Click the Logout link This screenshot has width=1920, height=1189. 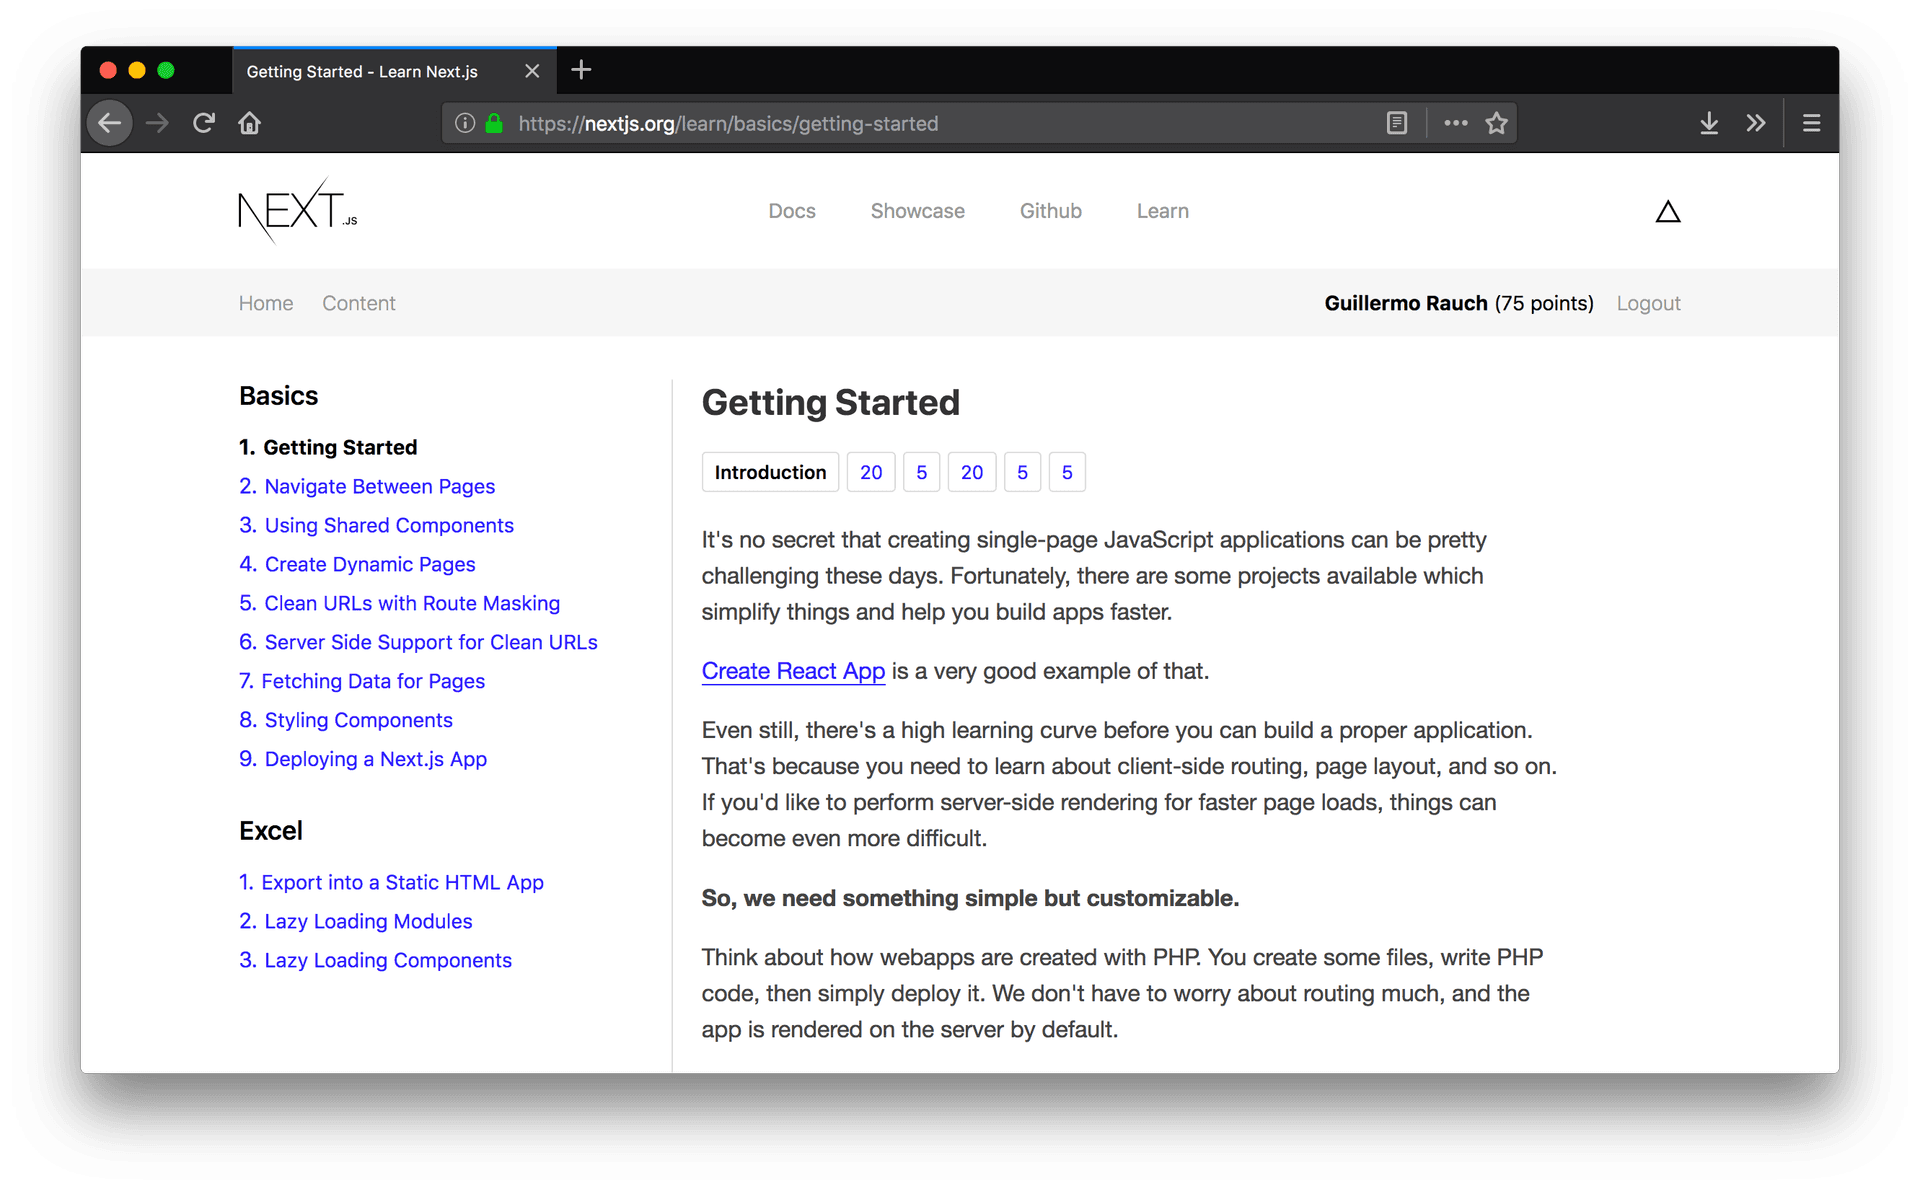[1648, 303]
